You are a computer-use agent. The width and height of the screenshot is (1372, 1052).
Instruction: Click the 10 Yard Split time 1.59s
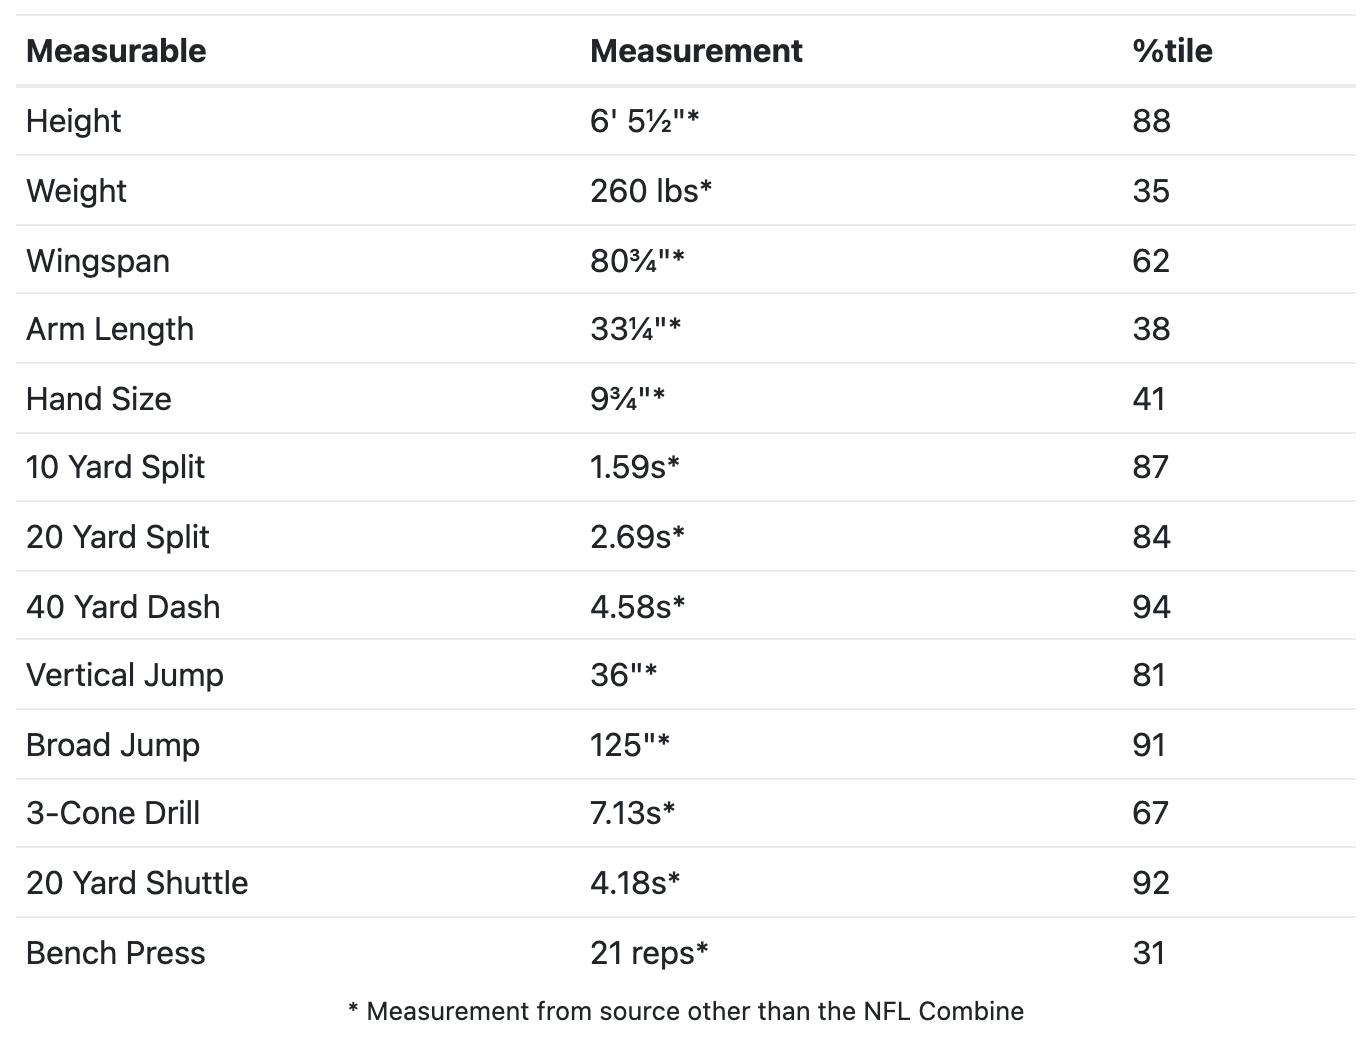pyautogui.click(x=634, y=467)
